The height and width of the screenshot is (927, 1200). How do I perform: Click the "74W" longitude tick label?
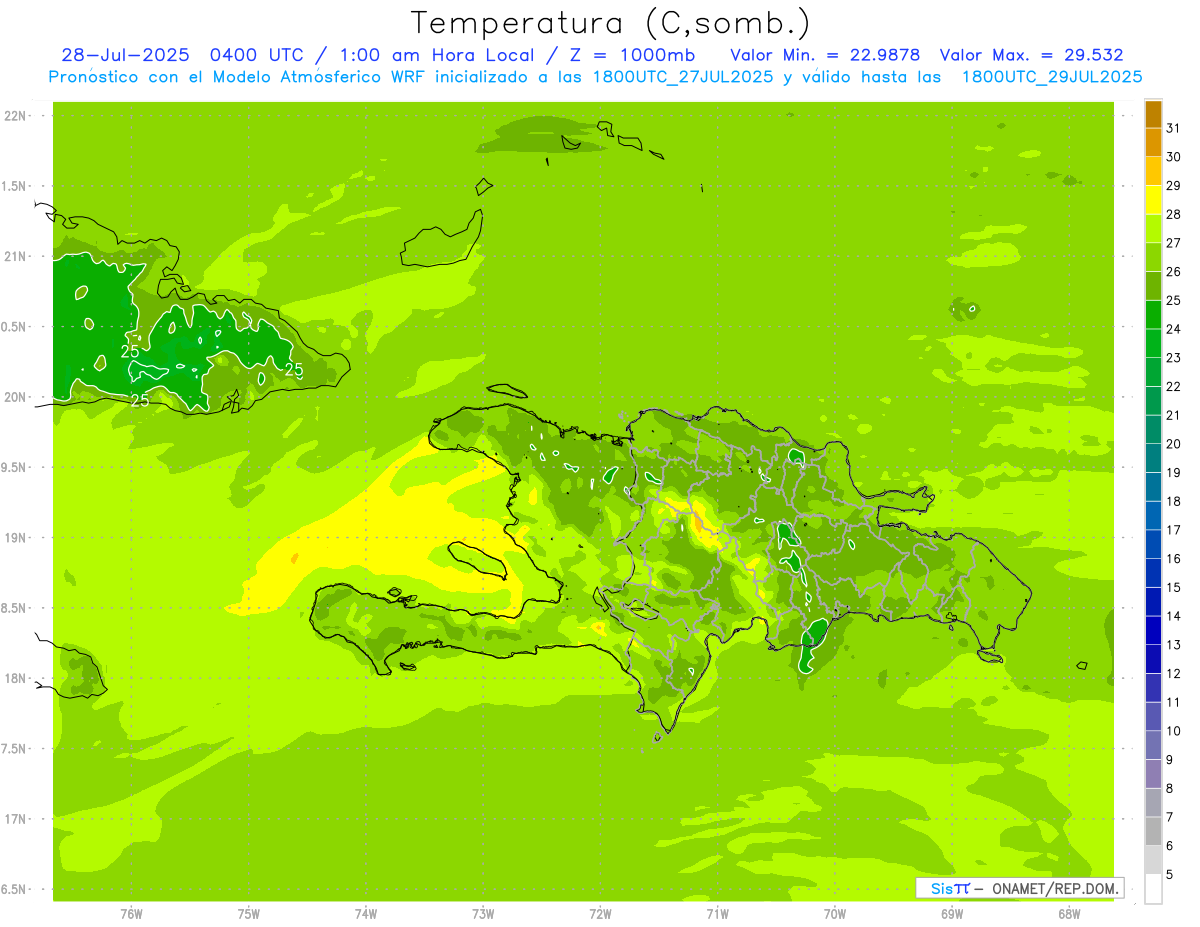tap(365, 914)
